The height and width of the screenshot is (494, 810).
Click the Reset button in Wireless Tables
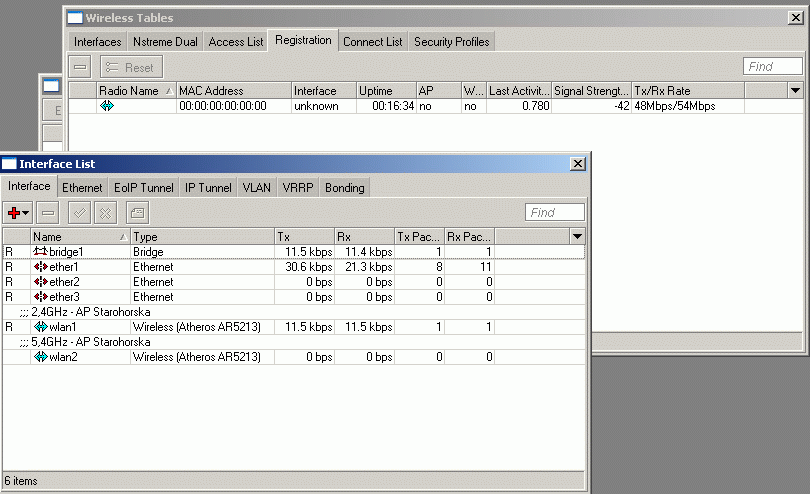tap(131, 67)
